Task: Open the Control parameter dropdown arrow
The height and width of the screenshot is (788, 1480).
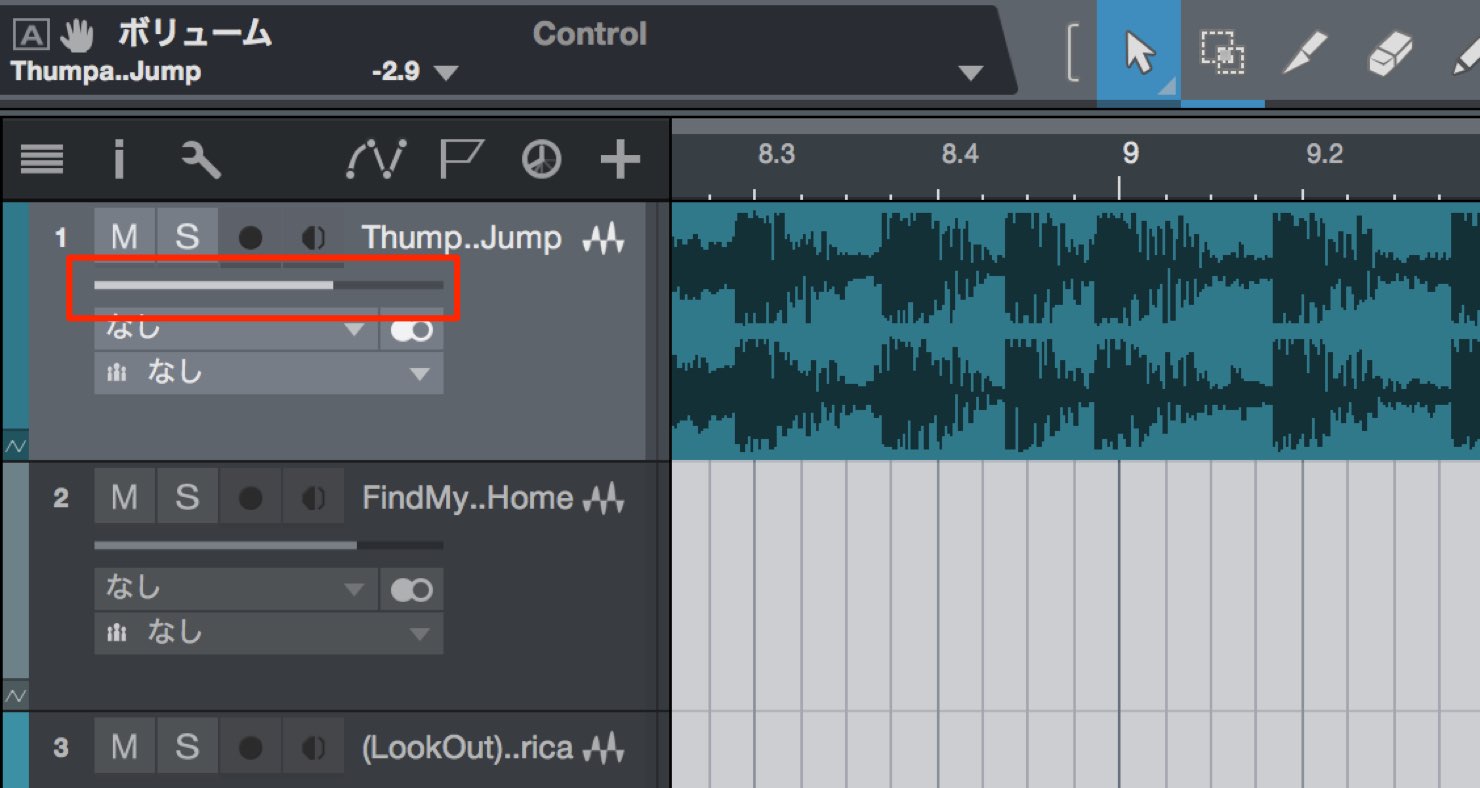Action: pos(970,73)
